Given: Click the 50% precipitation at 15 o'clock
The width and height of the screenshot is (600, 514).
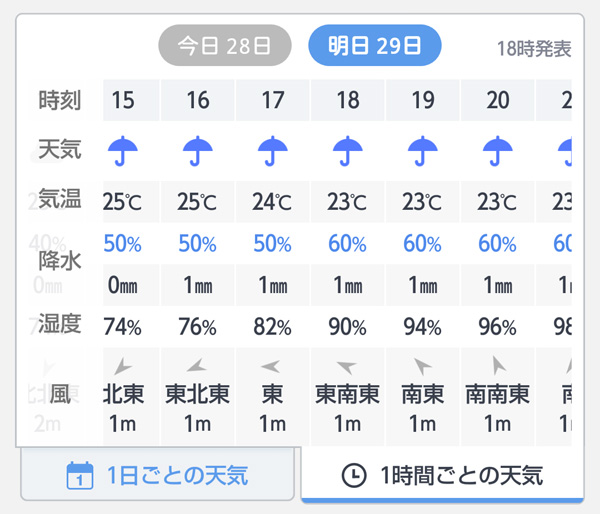Looking at the screenshot, I should click(124, 244).
